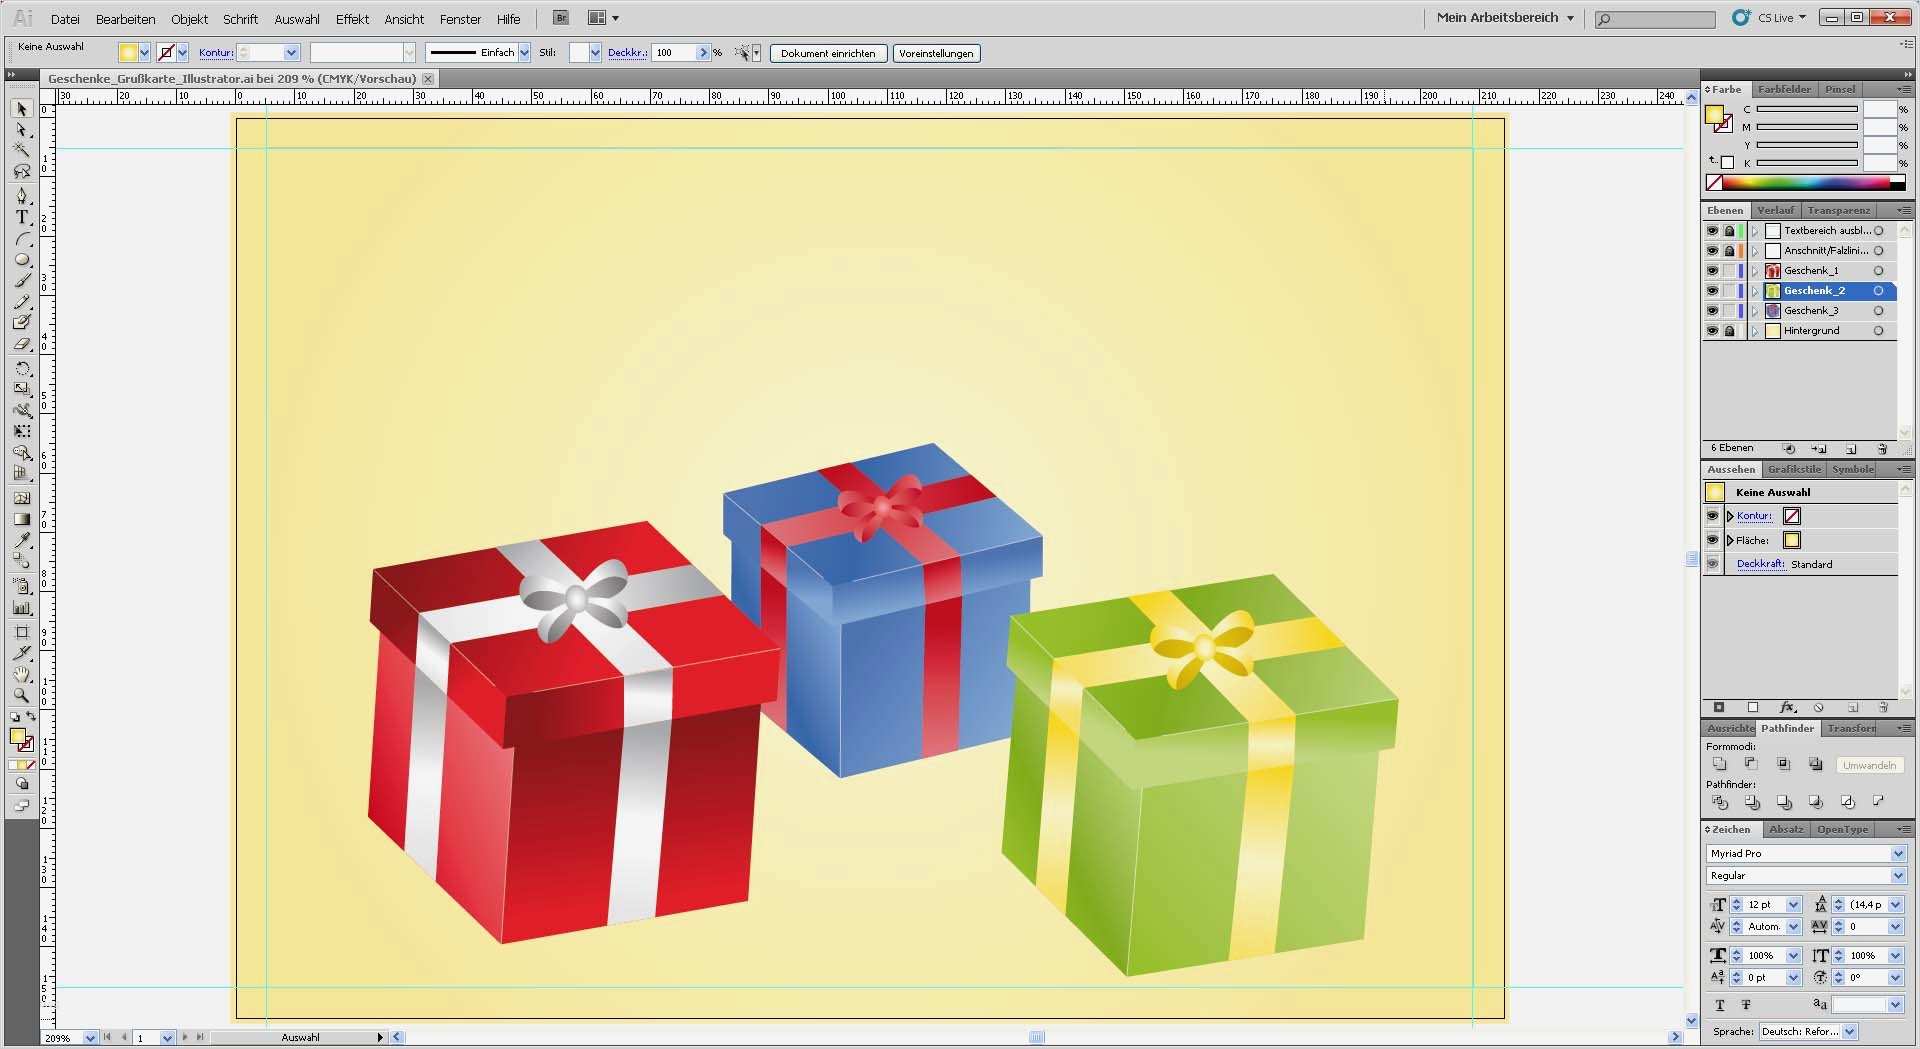Click the K (black) slider track

tap(1807, 163)
